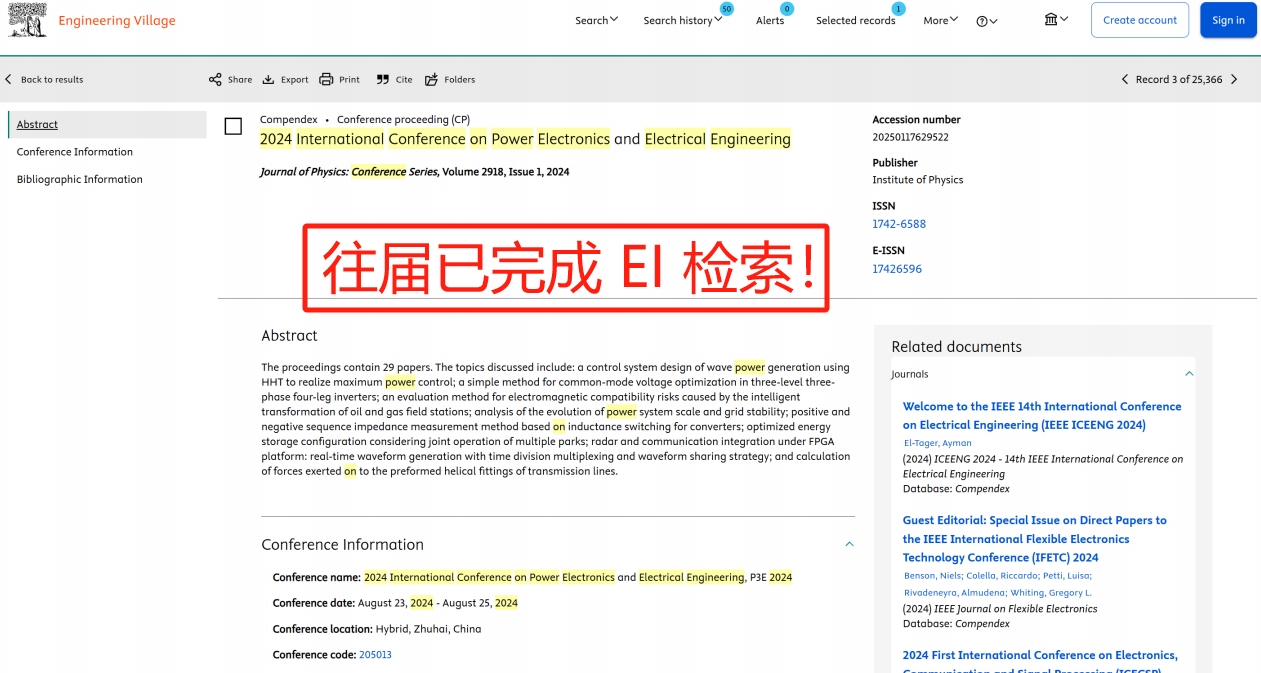Expand the Search dropdown menu
The image size is (1261, 673).
597,20
